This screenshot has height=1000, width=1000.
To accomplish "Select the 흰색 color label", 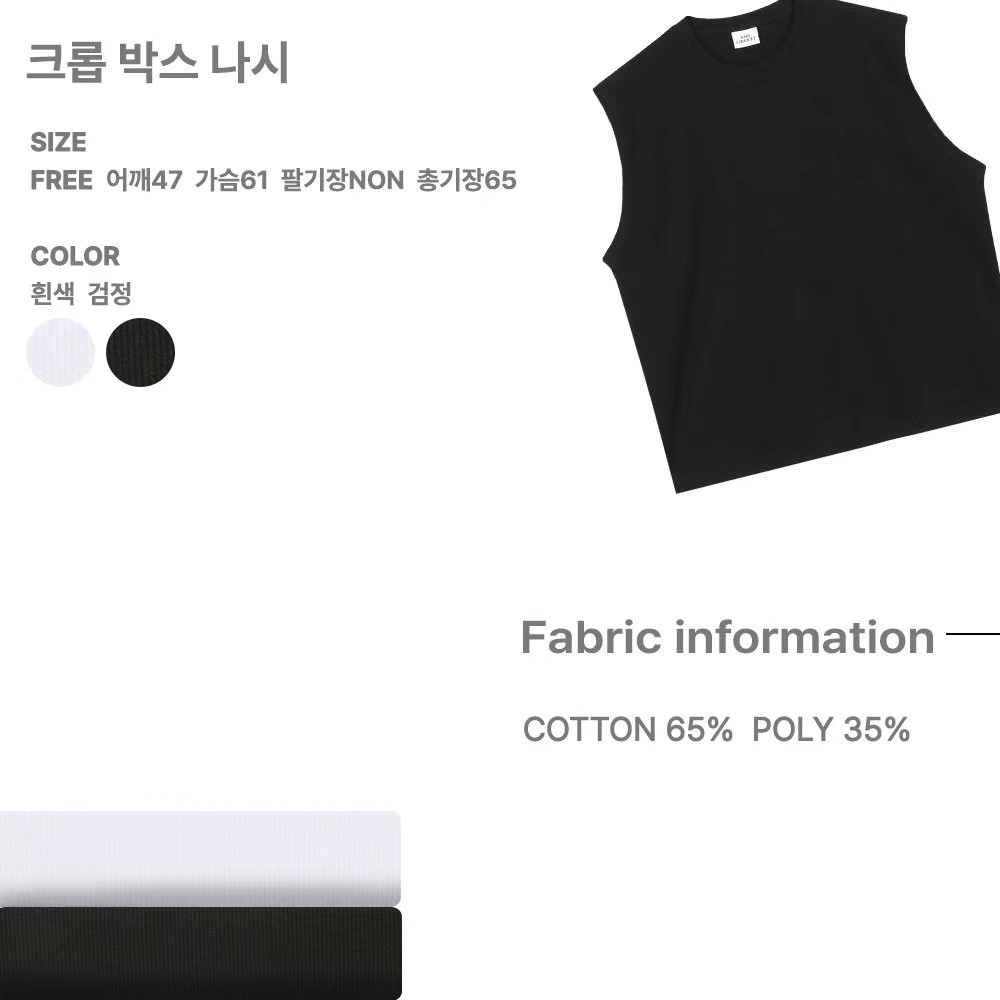I will (x=52, y=294).
